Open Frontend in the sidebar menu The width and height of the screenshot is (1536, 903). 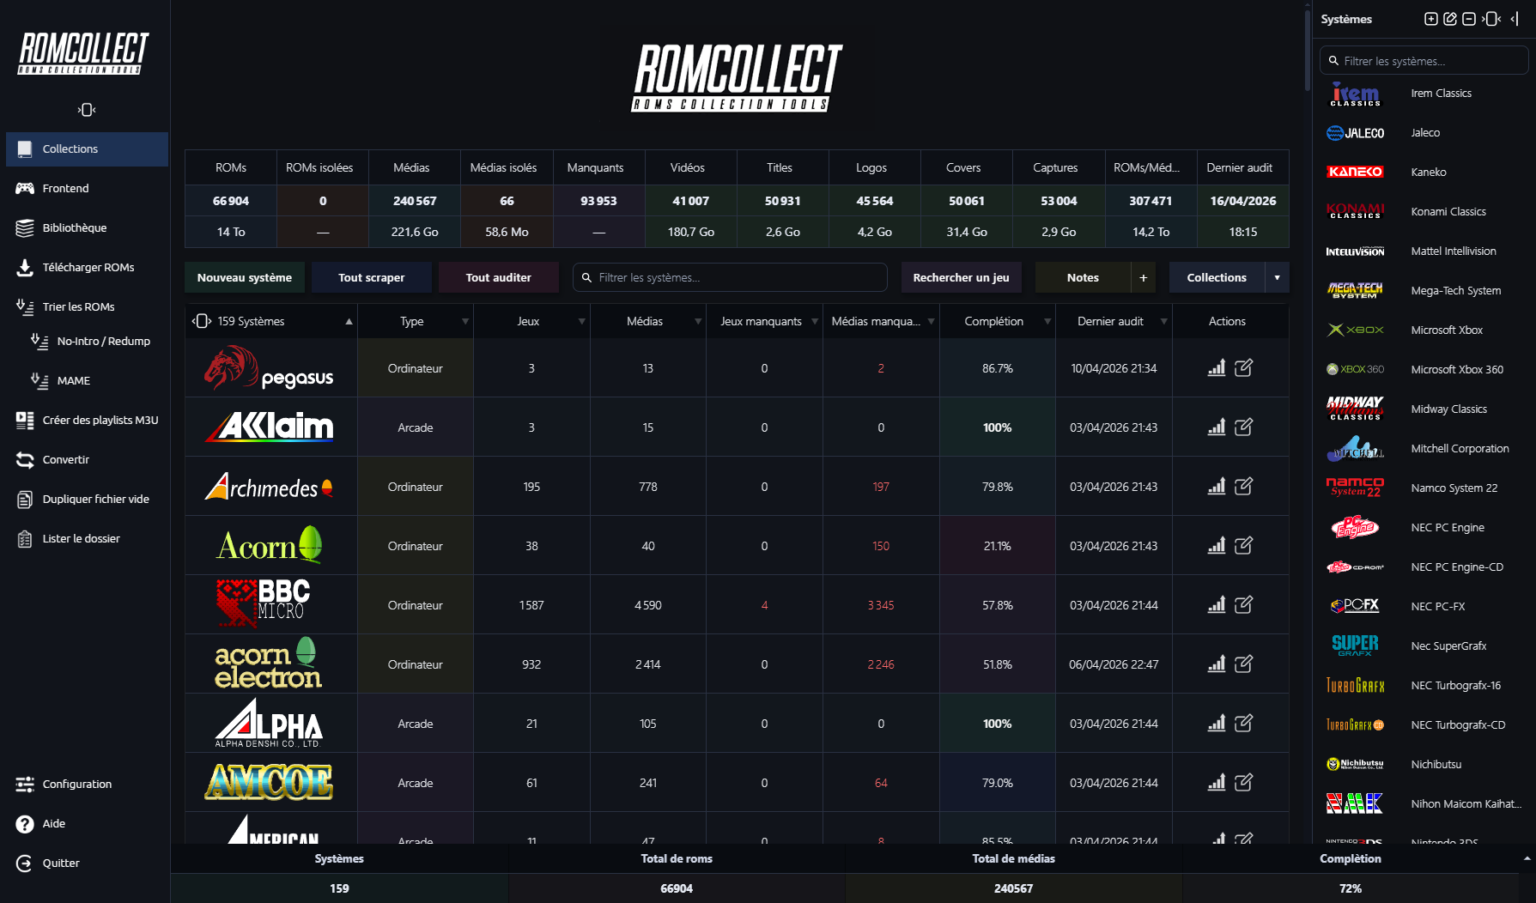(66, 188)
